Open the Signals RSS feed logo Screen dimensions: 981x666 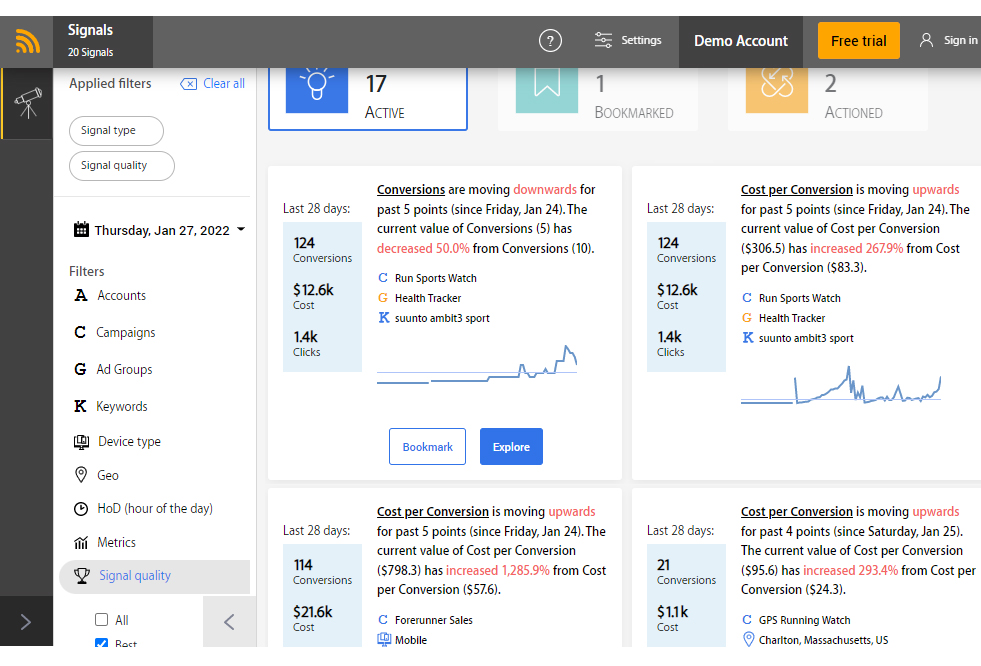pos(28,41)
